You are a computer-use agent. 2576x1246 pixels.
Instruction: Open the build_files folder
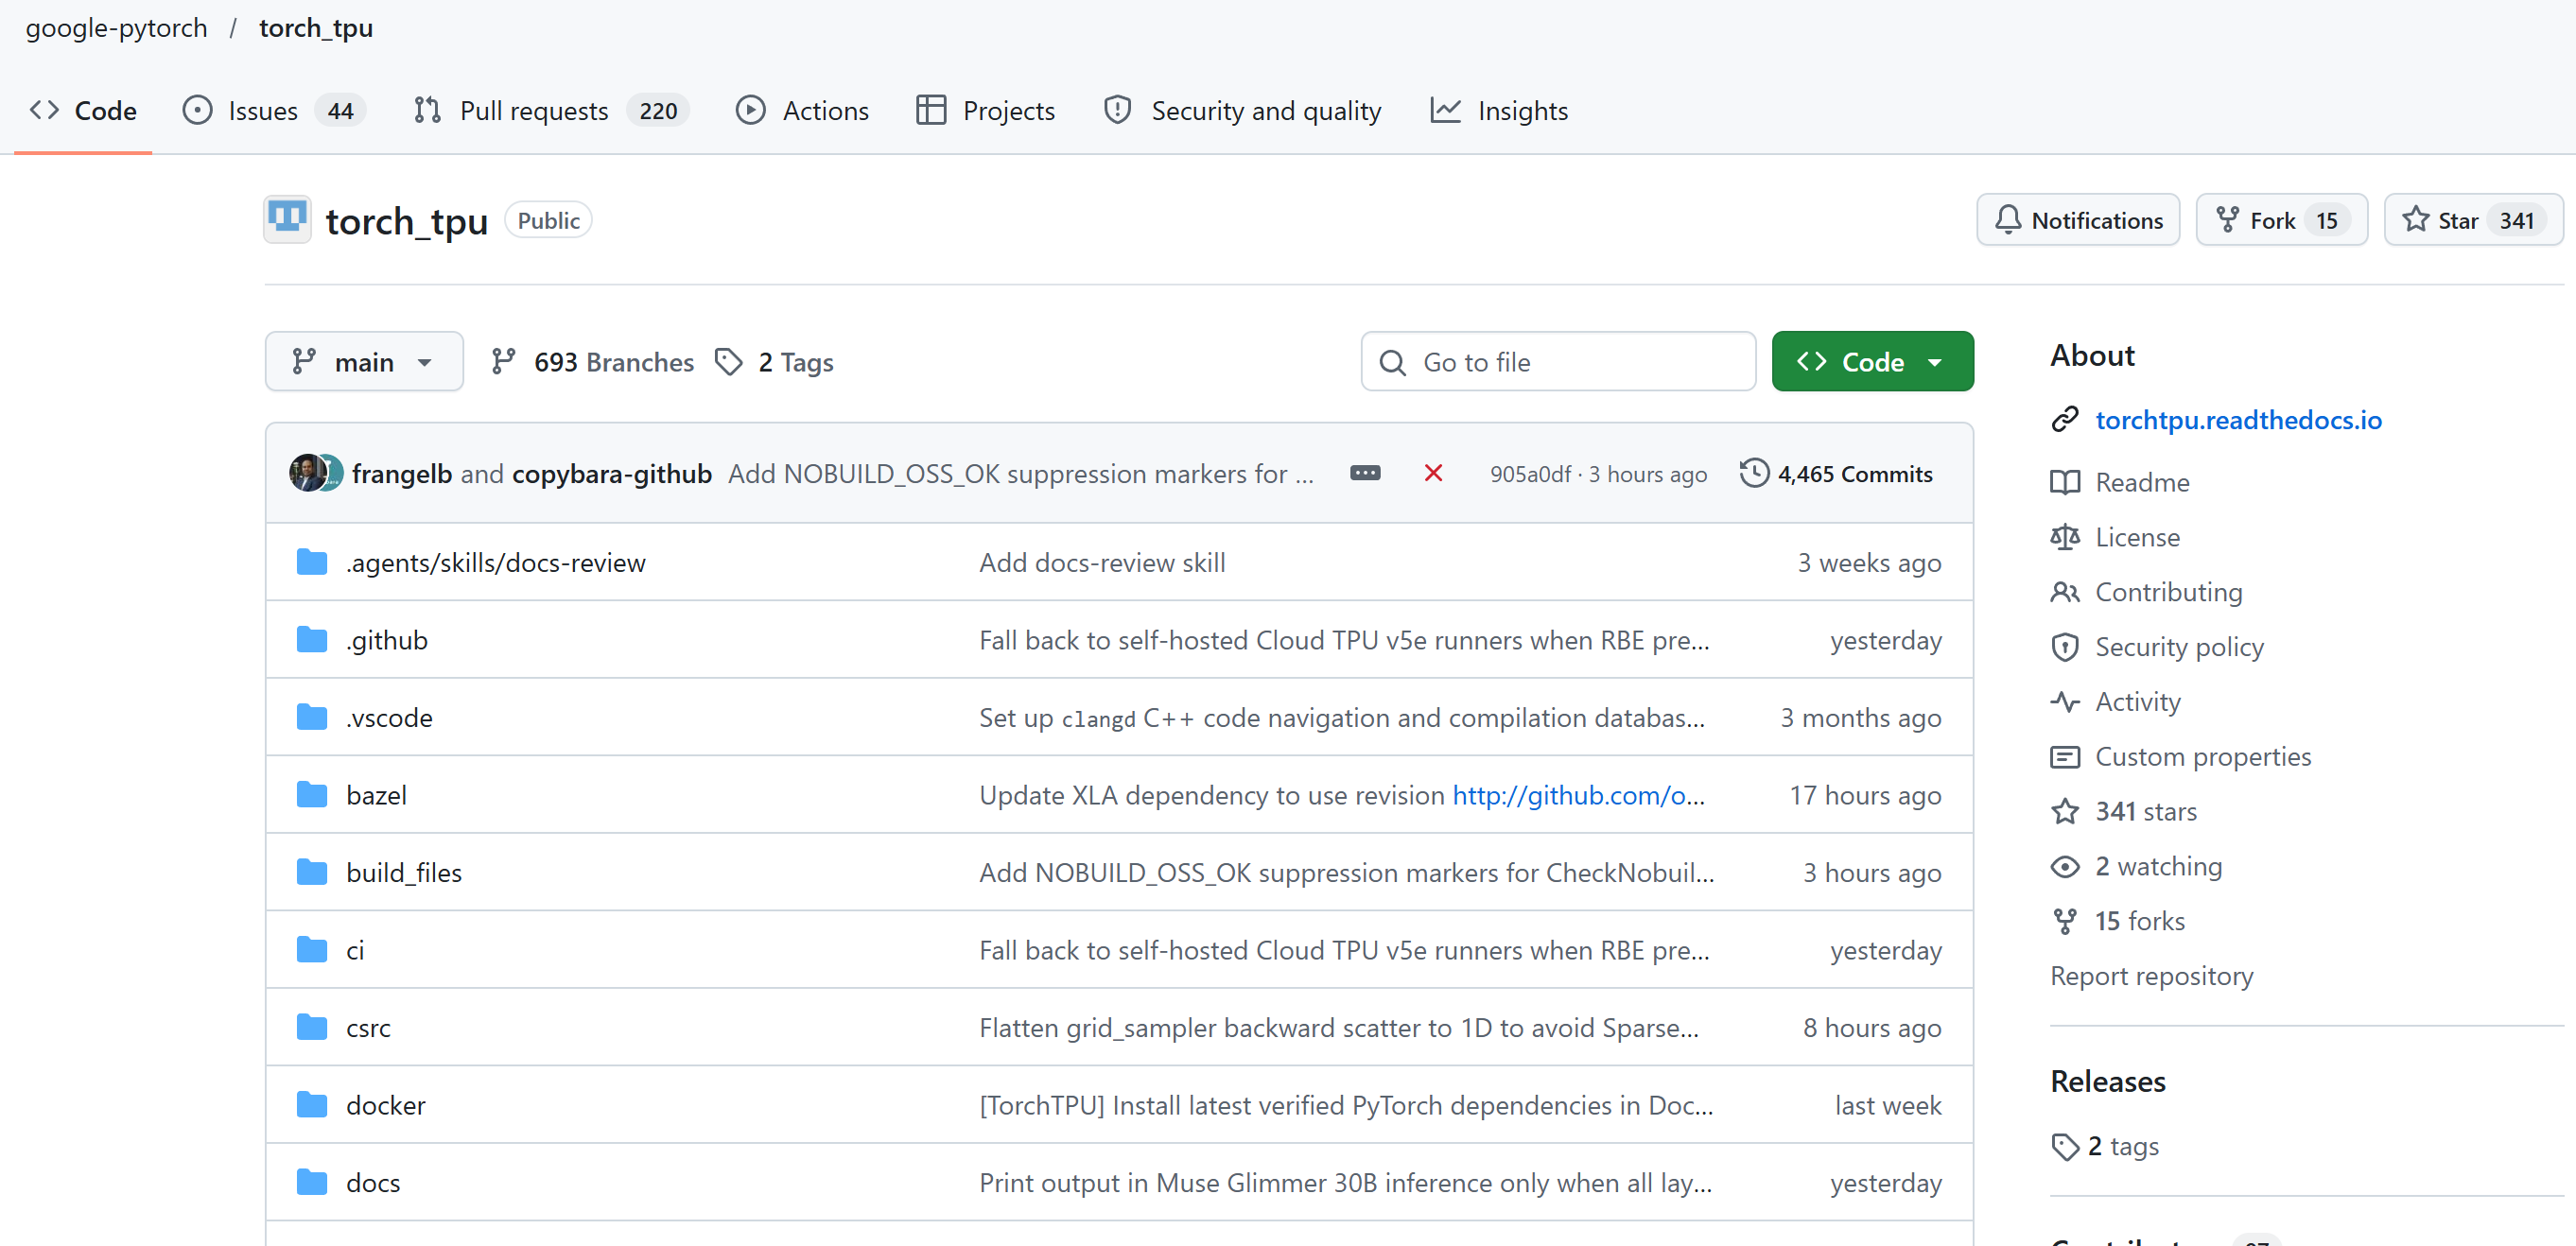404,873
